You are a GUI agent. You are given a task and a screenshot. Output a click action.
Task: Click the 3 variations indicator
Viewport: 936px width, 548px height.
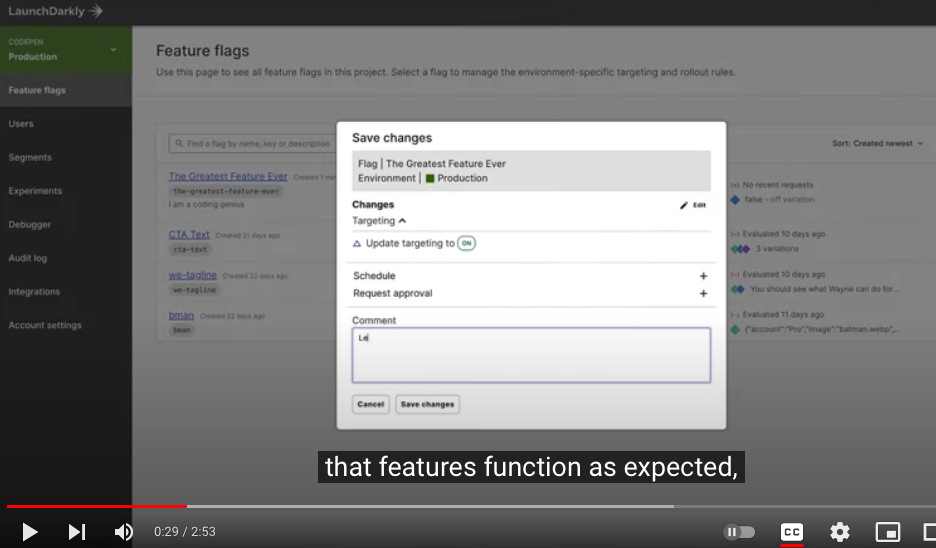coord(765,248)
